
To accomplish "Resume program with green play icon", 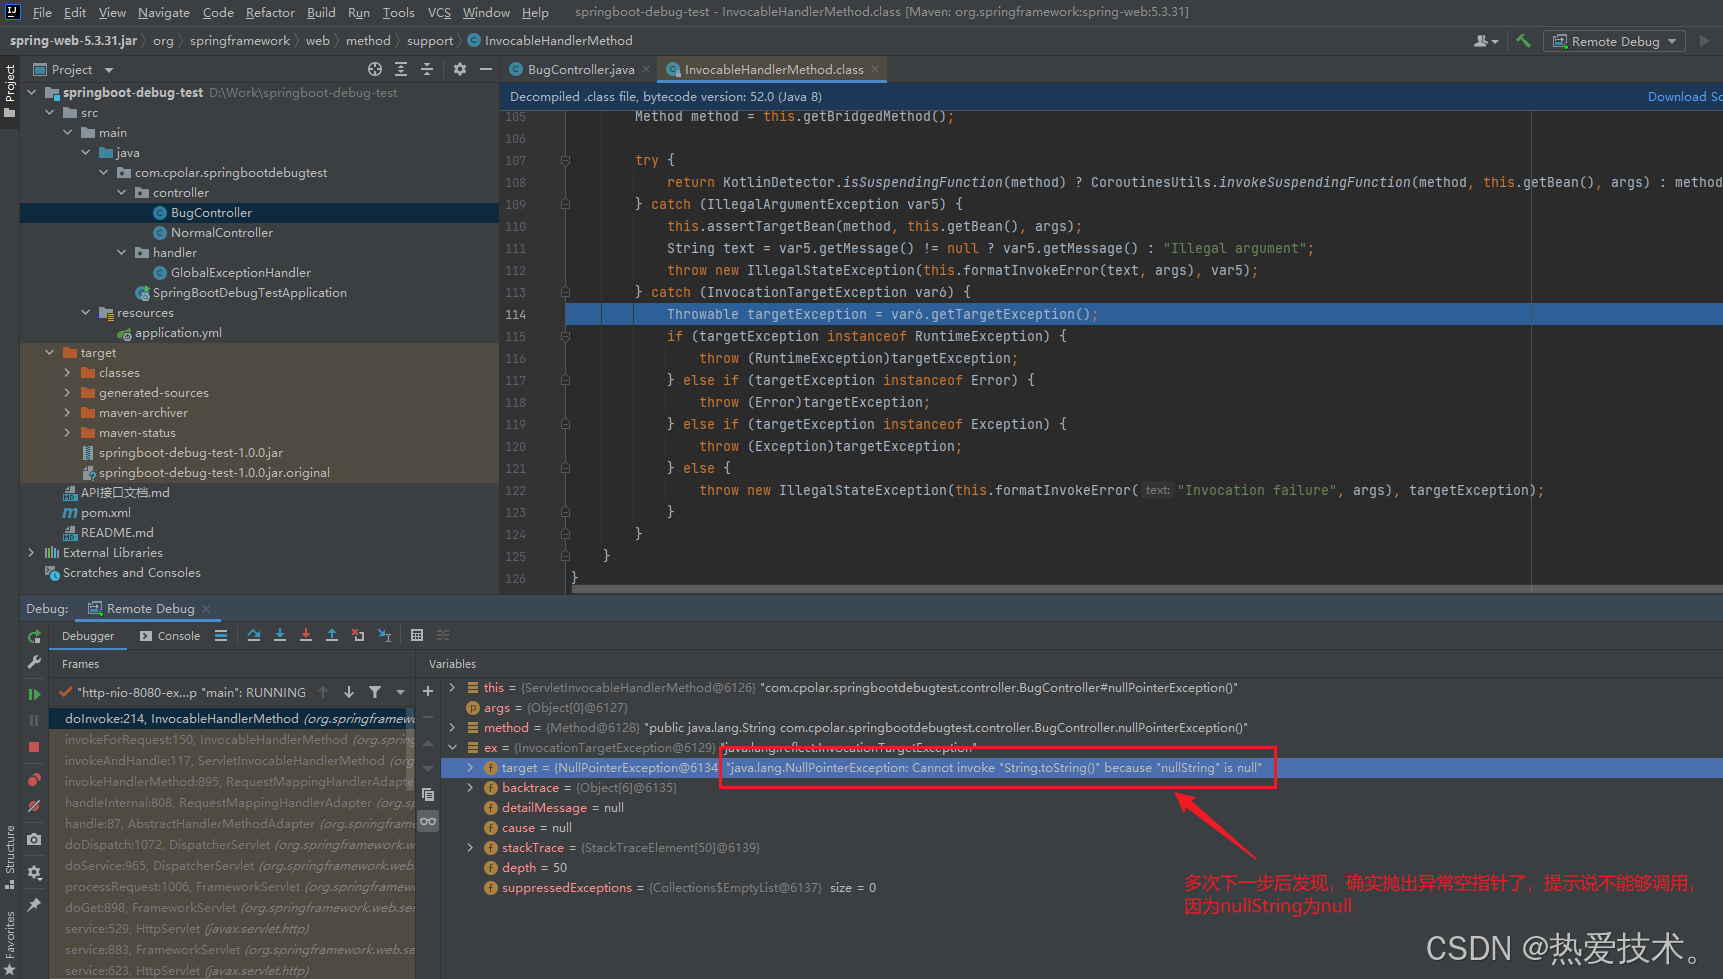I will click(x=34, y=694).
